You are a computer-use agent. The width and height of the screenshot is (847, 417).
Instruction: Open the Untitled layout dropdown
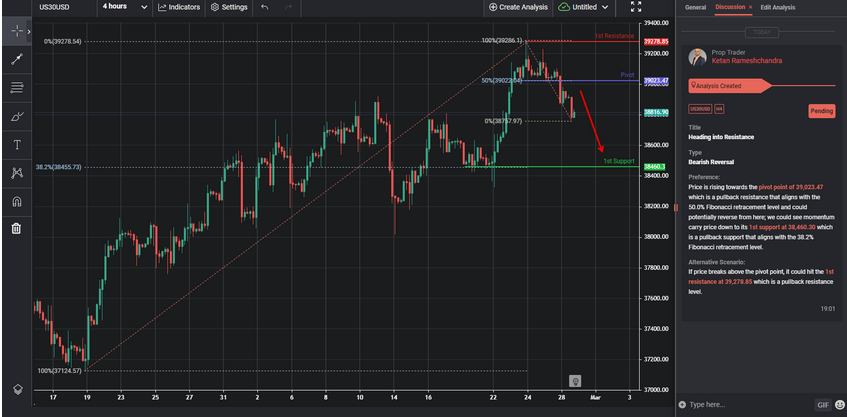point(583,7)
